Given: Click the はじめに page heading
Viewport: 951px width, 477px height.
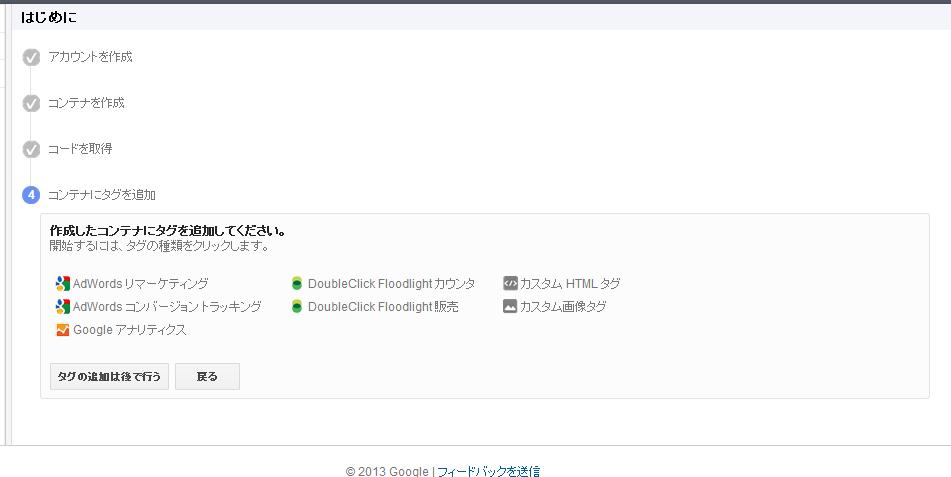Looking at the screenshot, I should pos(49,18).
